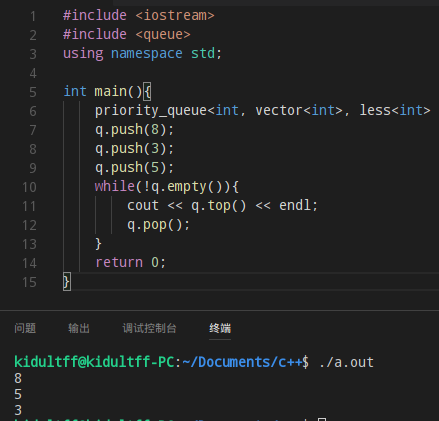Viewport: 439px width, 421px height.
Task: Place cursor on the <iostream> include
Action: pos(175,16)
